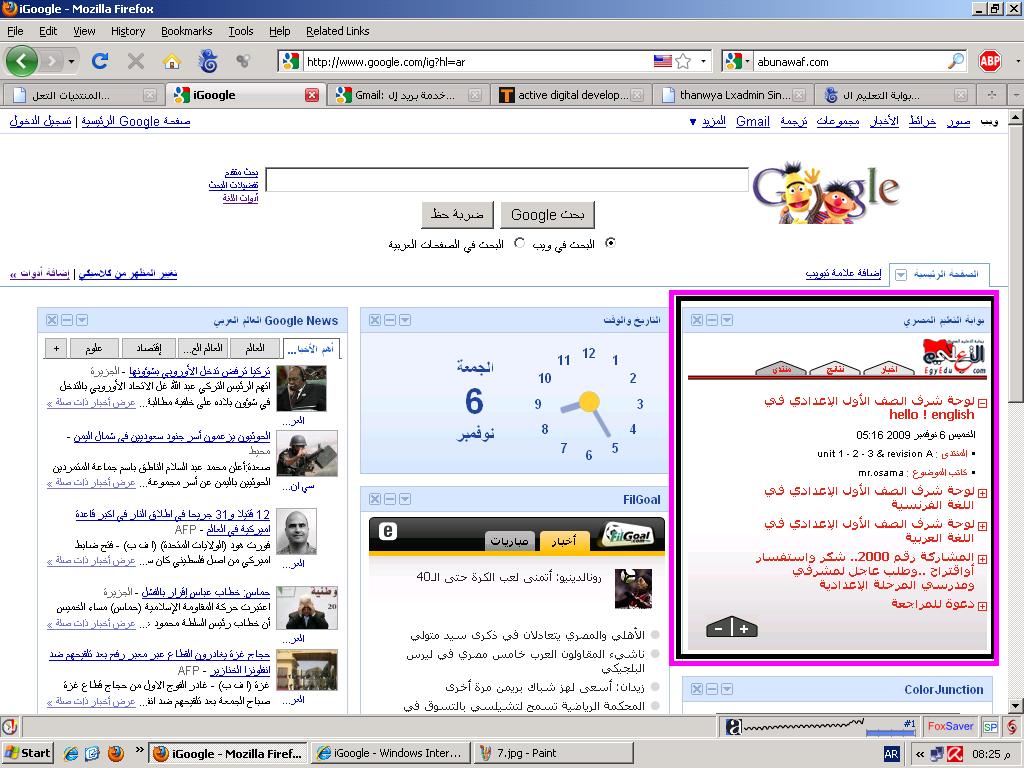Viewport: 1024px width, 768px height.
Task: Remove the Google News gadget with its X icon
Action: coord(52,320)
